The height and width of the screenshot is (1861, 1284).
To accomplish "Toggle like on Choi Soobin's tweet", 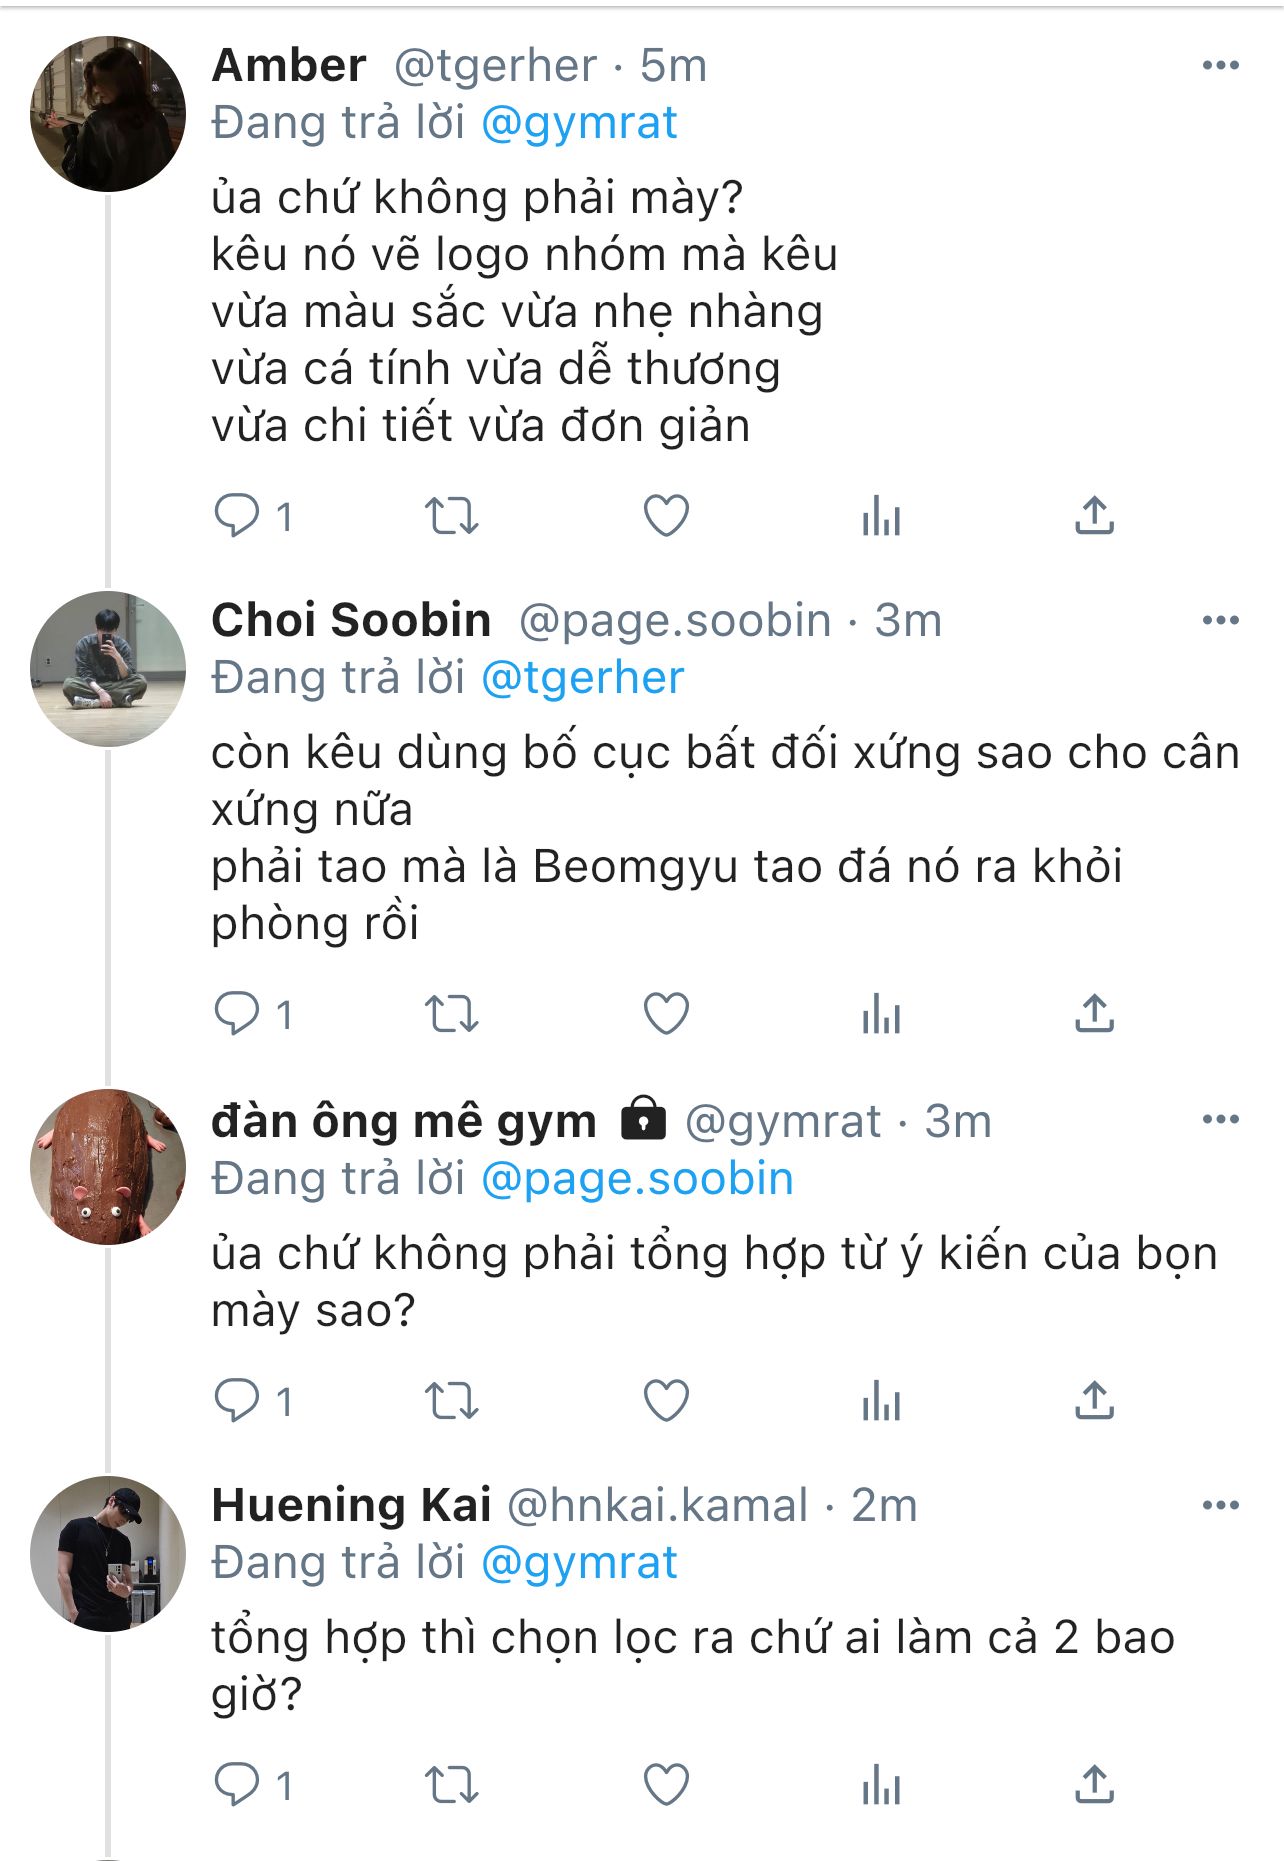I will coord(666,1014).
